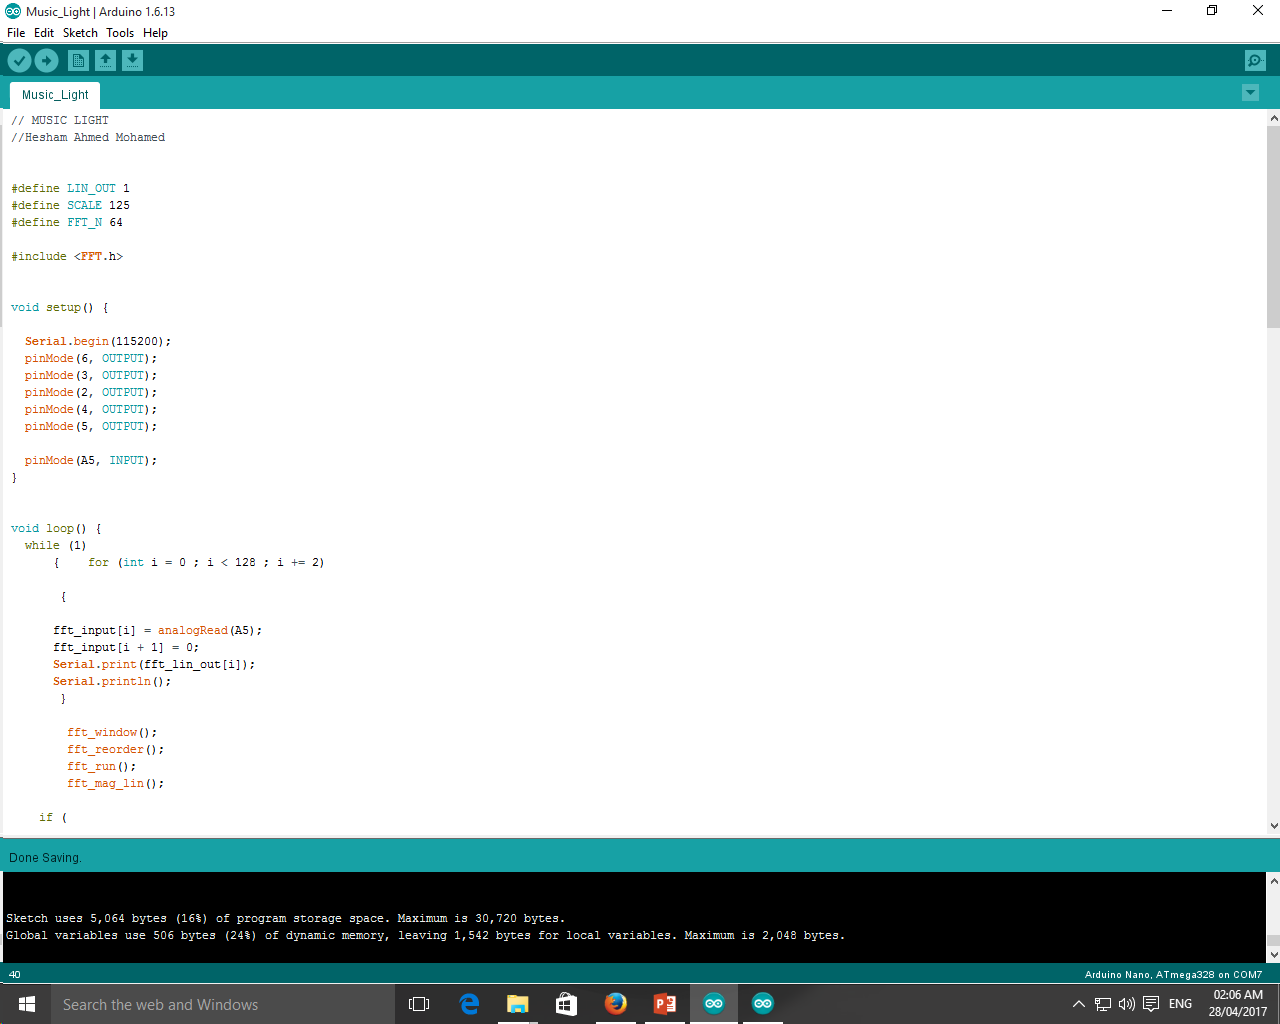Screen dimensions: 1280x1024
Task: Open the Windows Start menu
Action: click(24, 1003)
